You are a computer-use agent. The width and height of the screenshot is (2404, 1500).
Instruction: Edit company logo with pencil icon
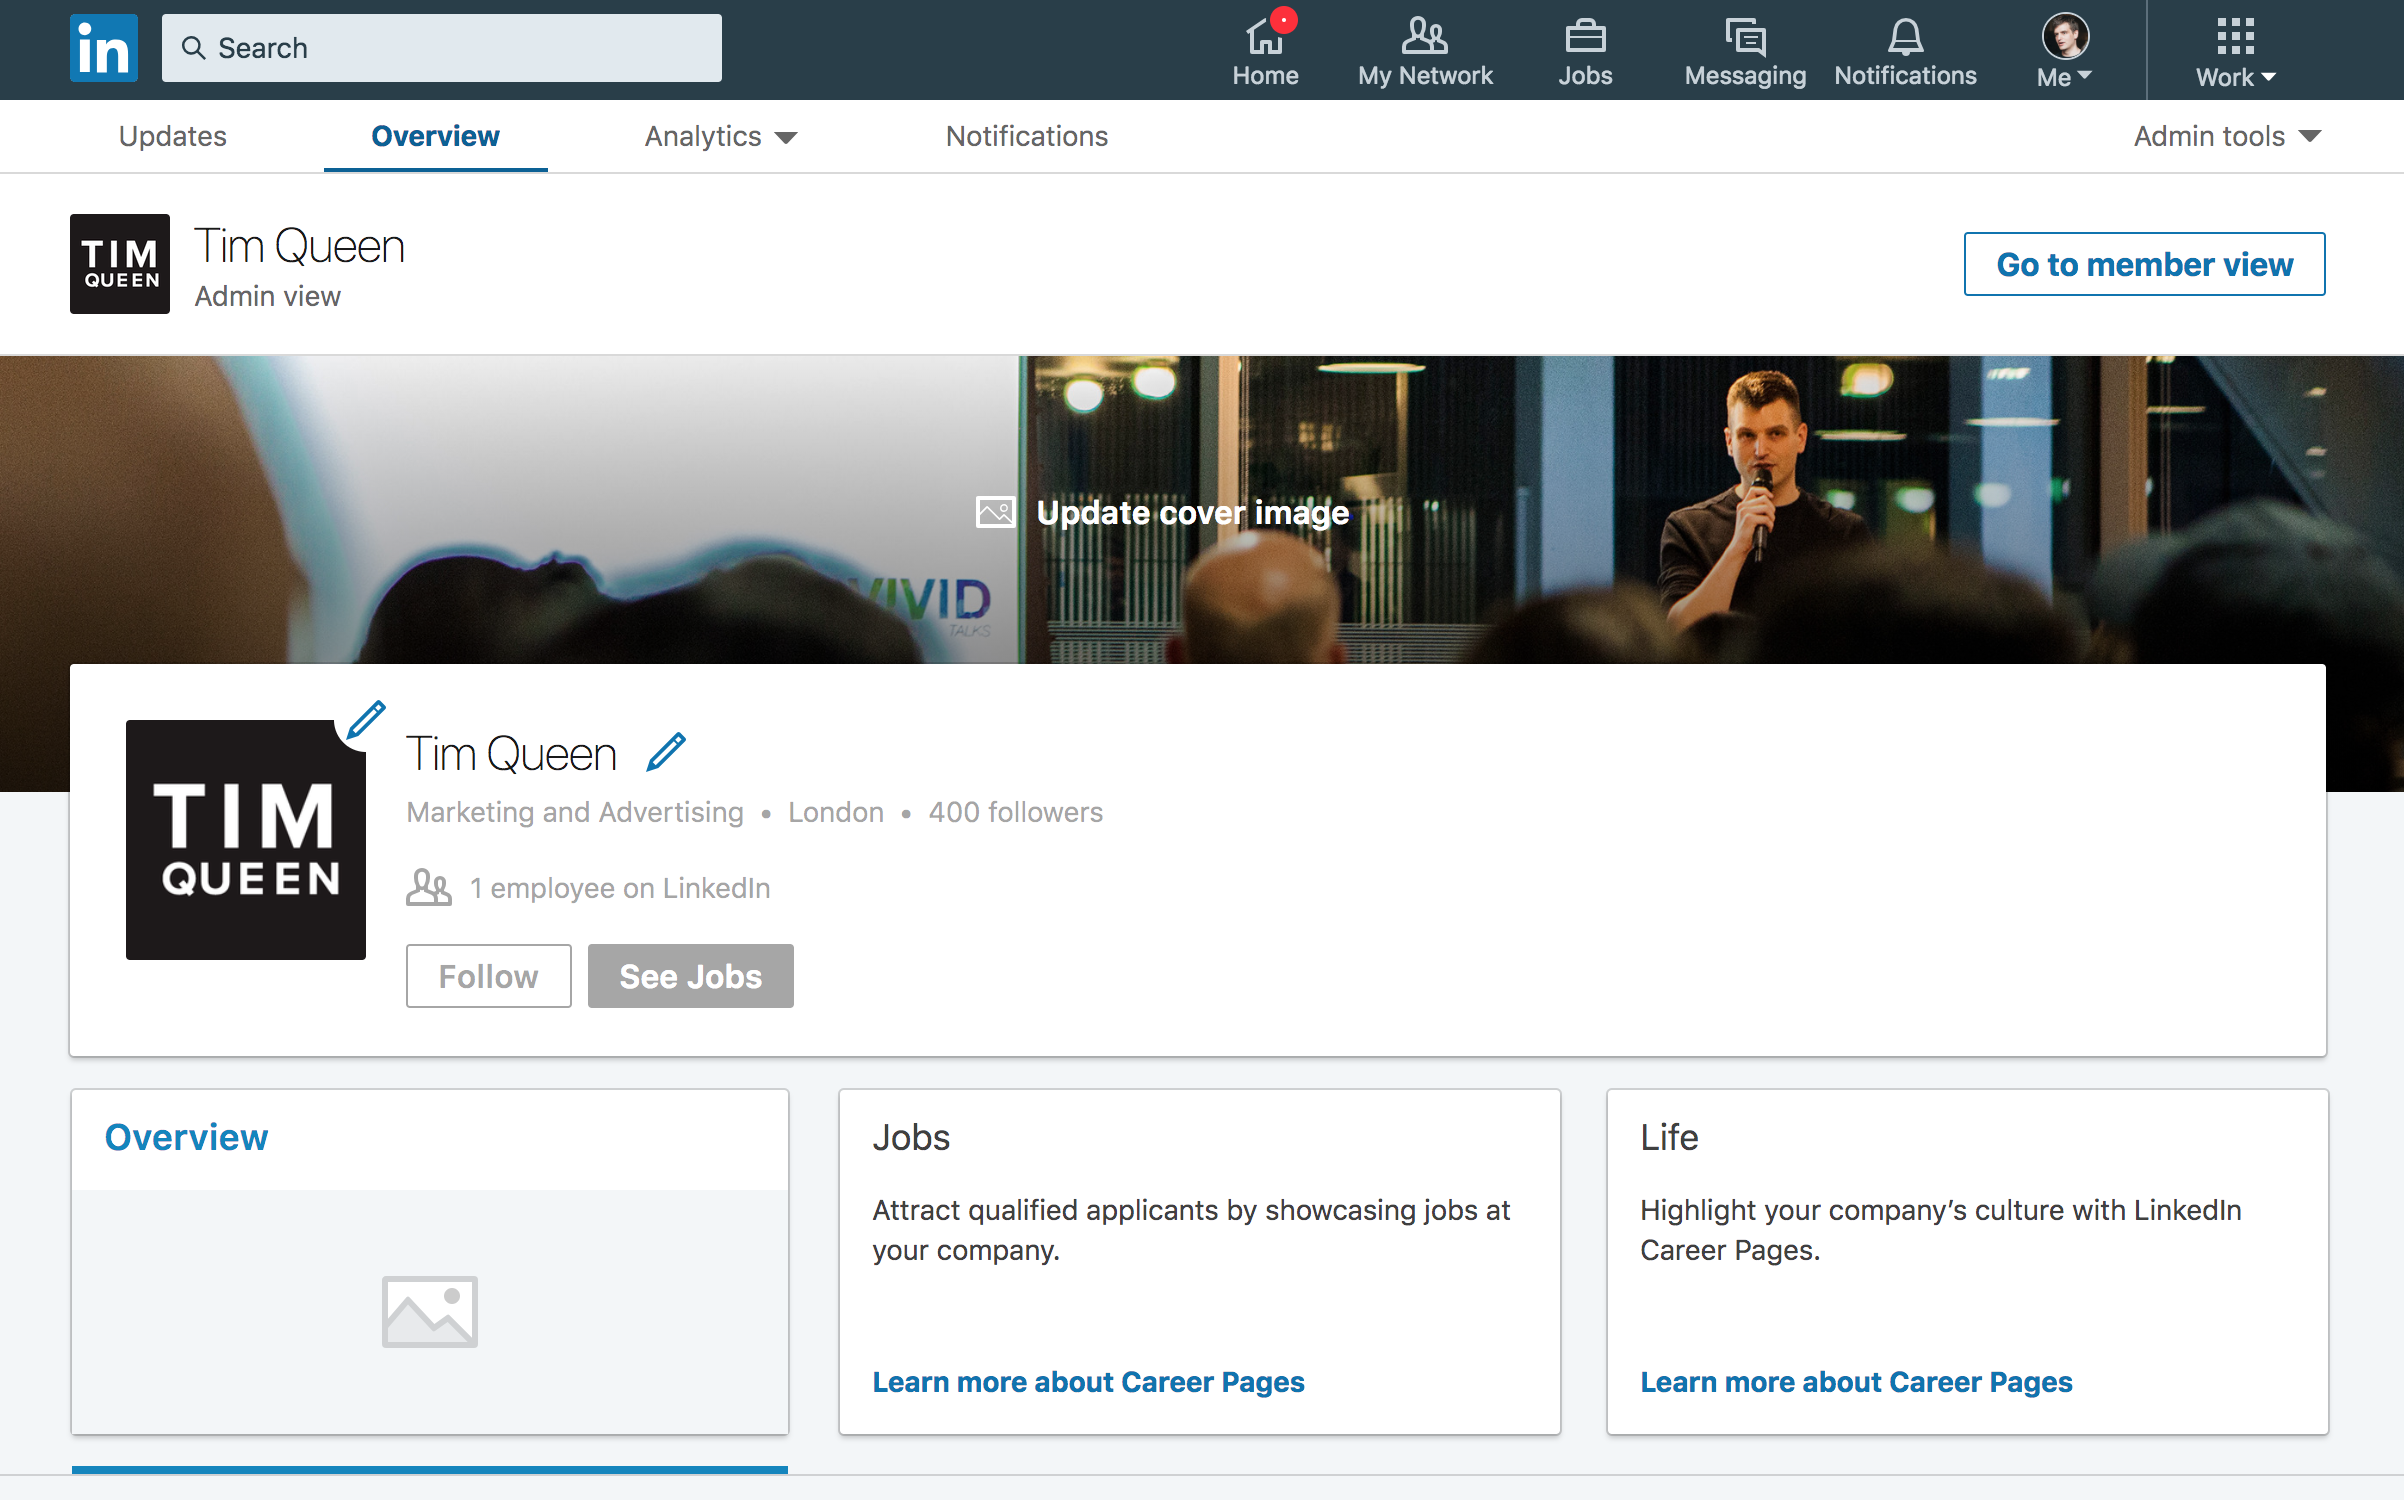[x=366, y=720]
